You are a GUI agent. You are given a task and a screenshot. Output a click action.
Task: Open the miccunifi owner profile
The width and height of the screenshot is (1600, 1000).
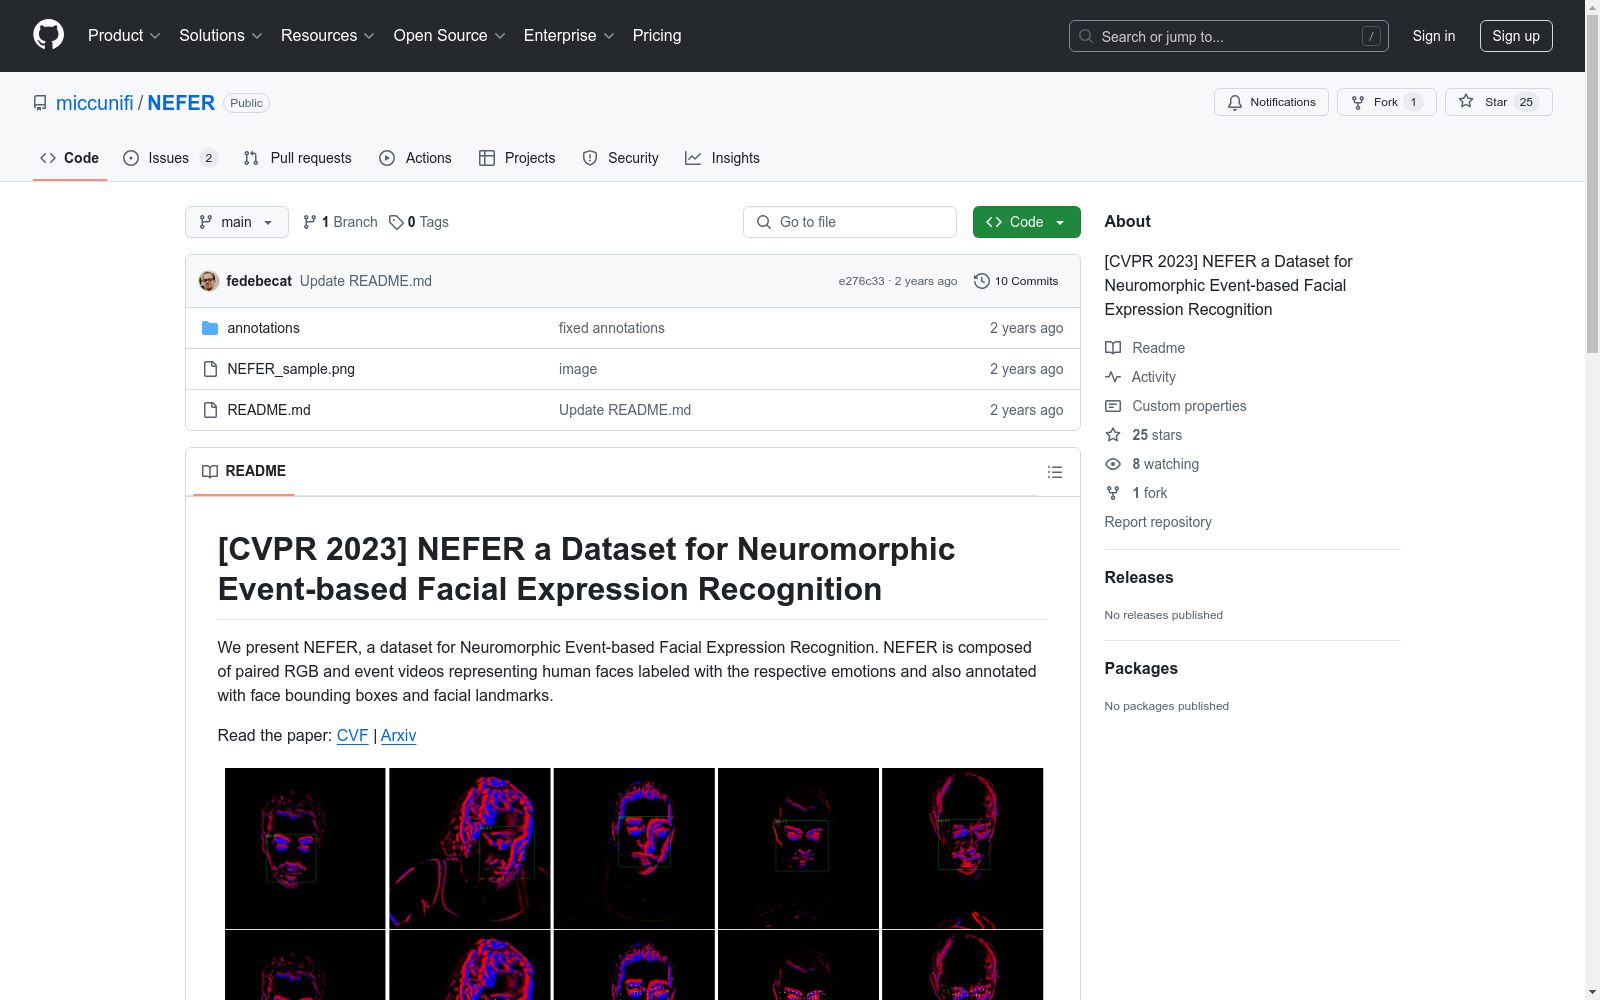(95, 103)
